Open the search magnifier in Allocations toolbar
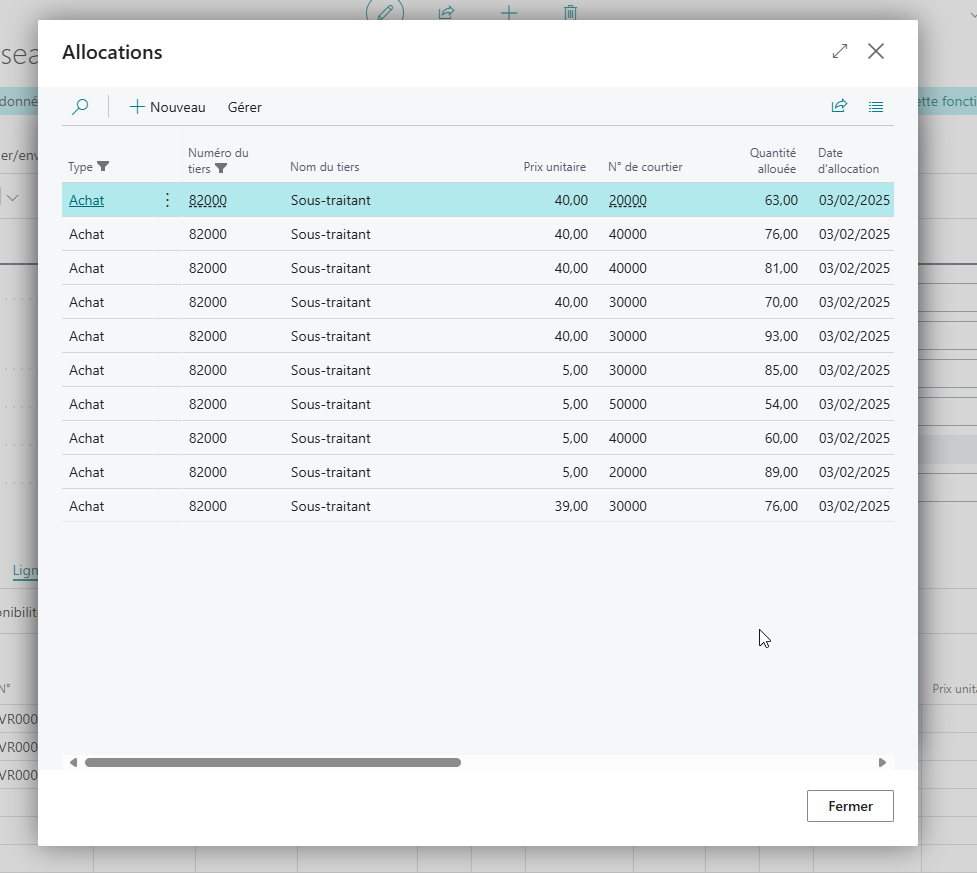This screenshot has height=873, width=977. point(80,107)
